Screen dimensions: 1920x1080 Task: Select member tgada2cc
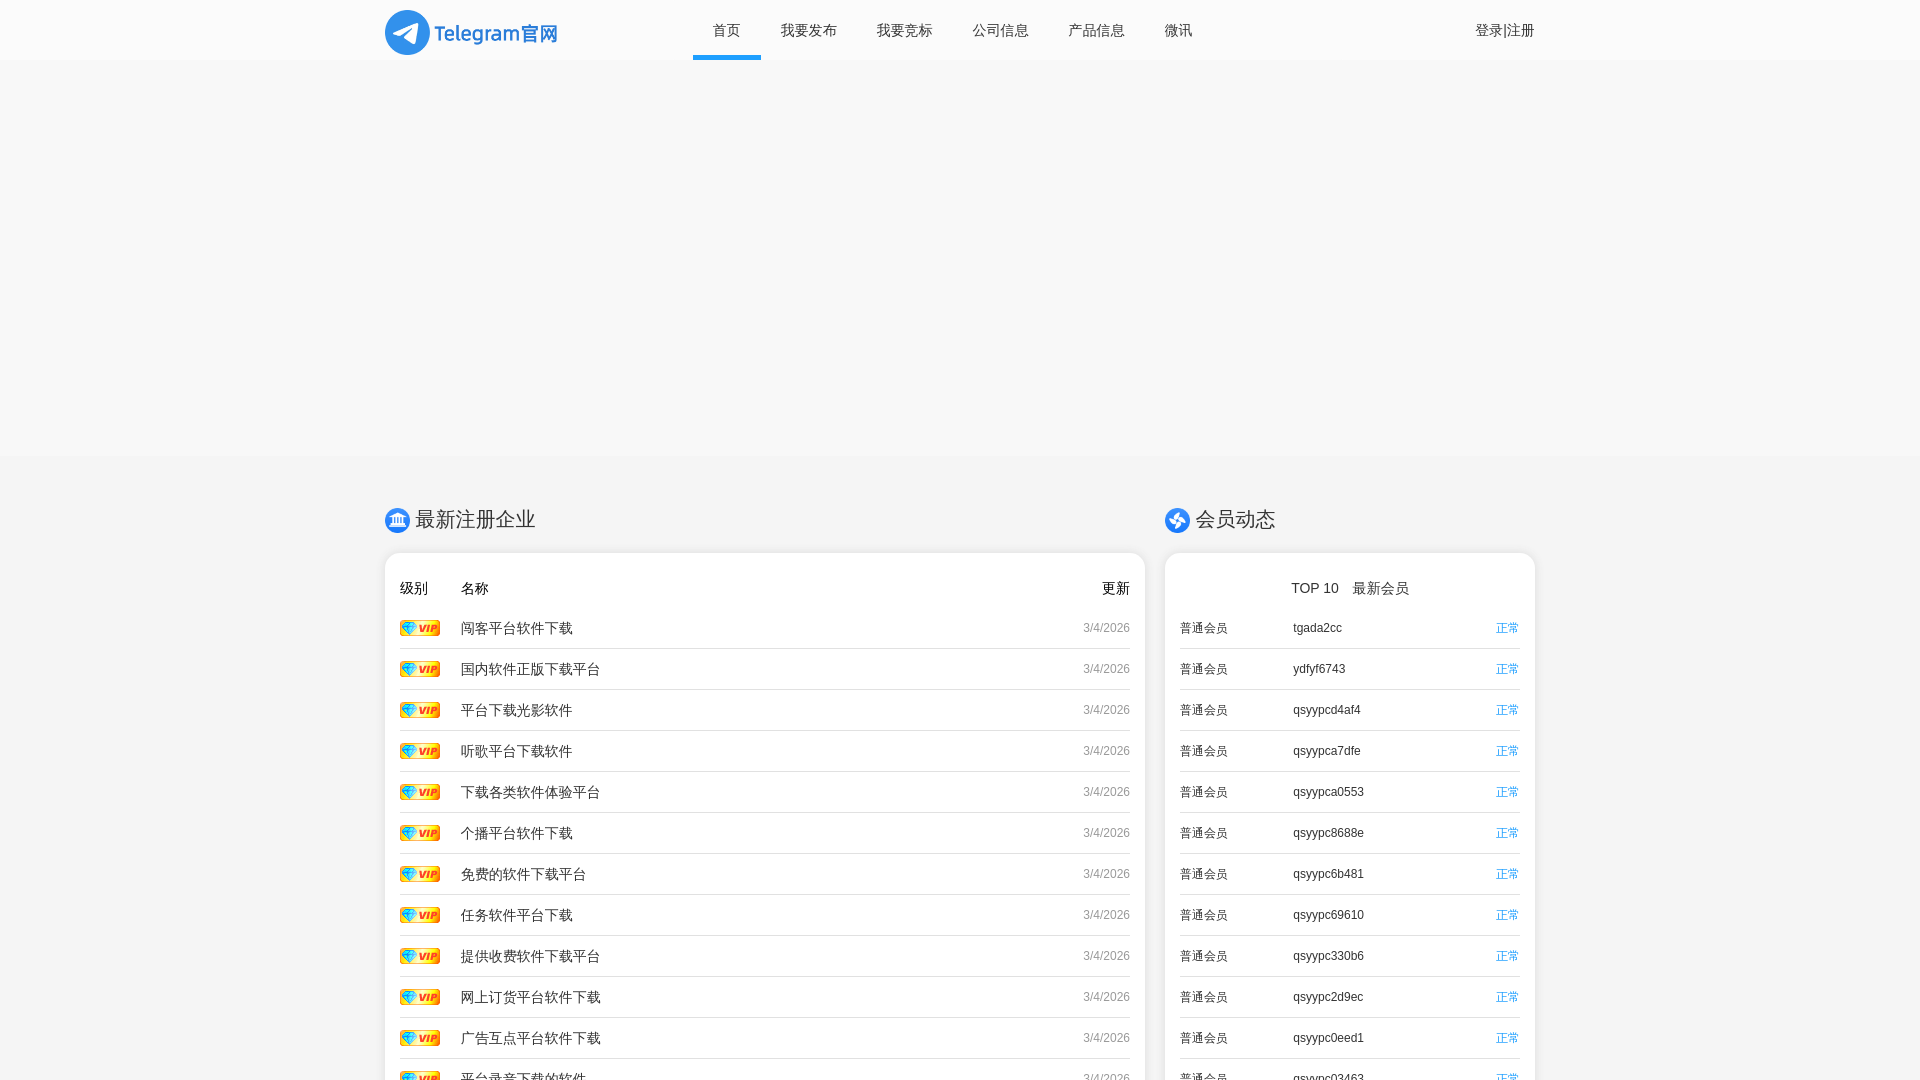coord(1318,628)
